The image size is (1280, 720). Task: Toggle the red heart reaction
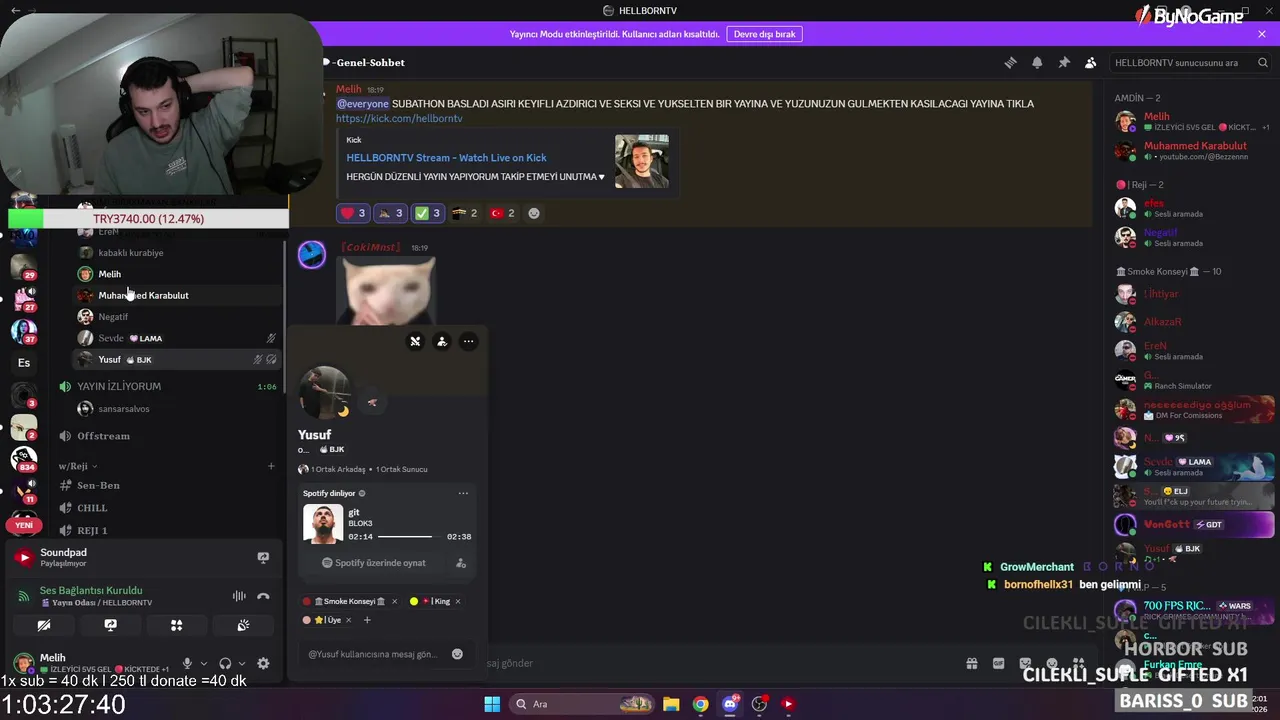click(x=353, y=213)
